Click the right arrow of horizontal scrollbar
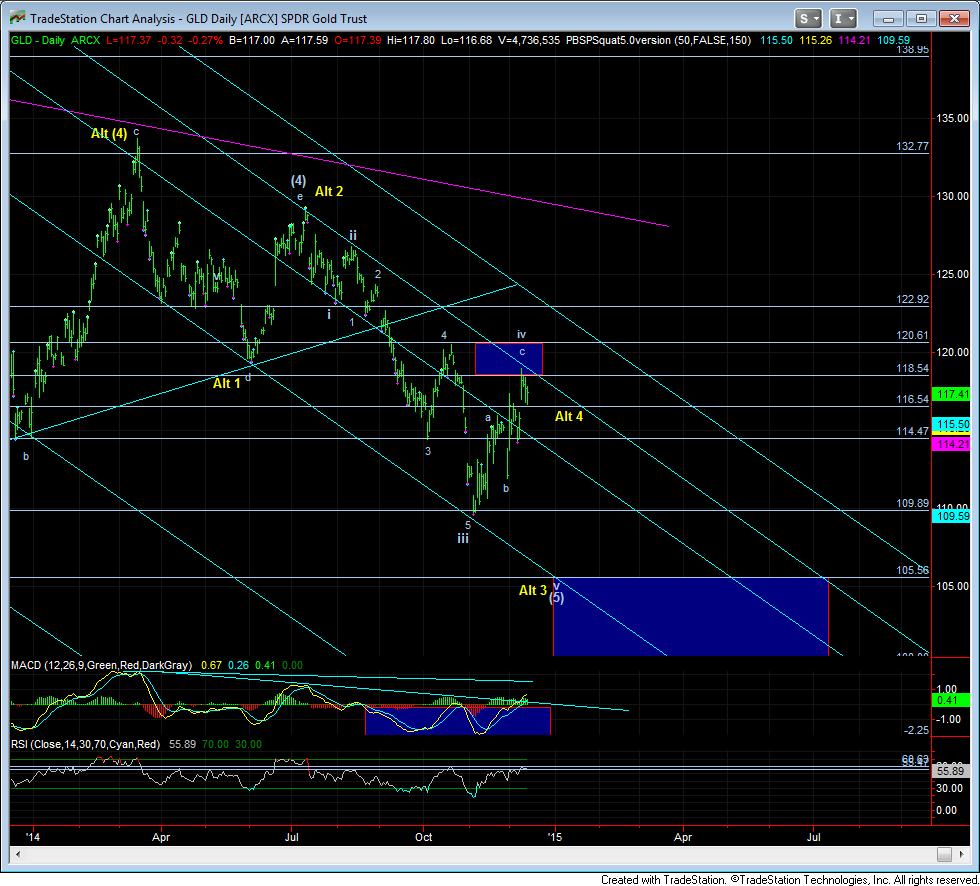The height and width of the screenshot is (886, 980). pyautogui.click(x=959, y=854)
